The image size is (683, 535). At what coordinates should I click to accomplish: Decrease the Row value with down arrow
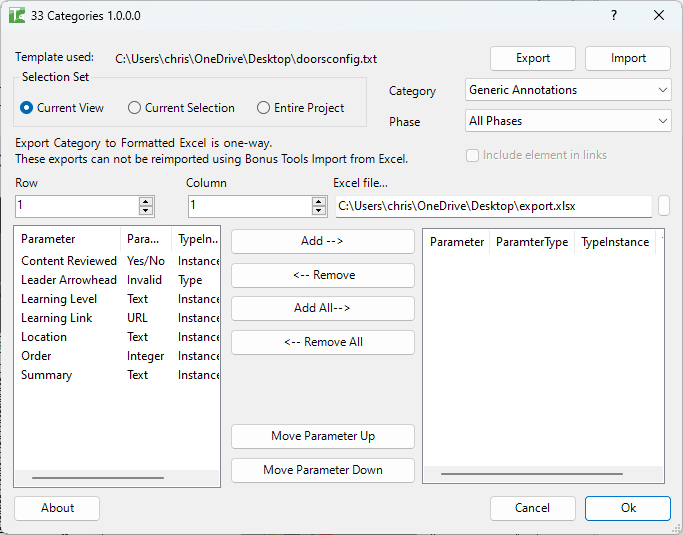click(146, 210)
